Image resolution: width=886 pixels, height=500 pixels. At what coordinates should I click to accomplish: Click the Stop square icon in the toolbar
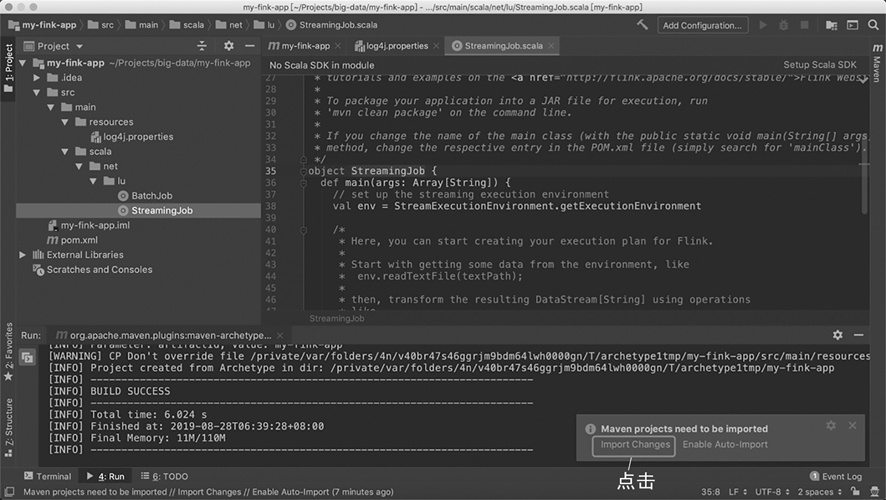point(805,25)
